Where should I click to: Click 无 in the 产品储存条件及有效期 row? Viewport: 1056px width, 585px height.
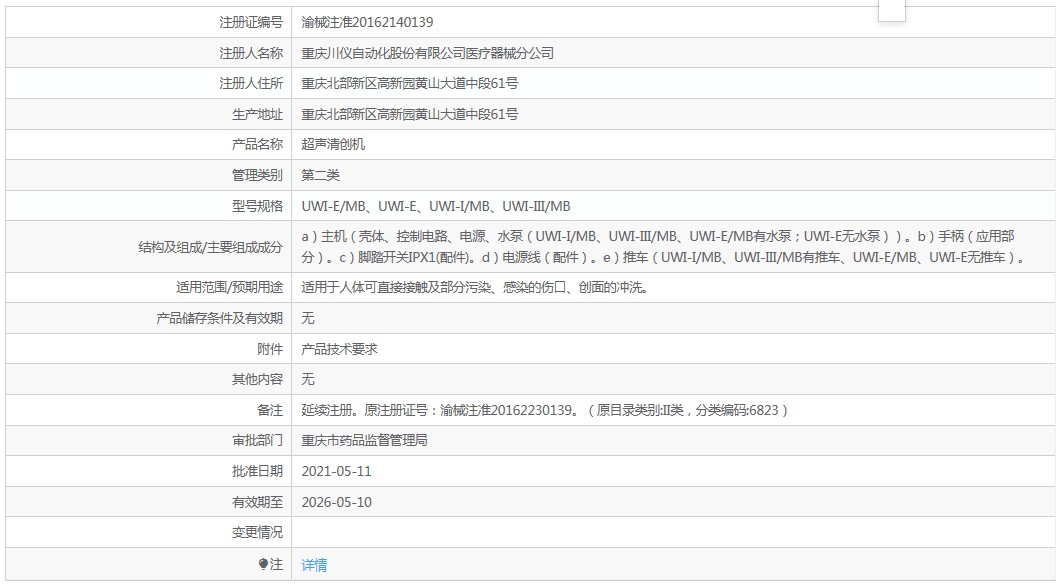(x=308, y=318)
